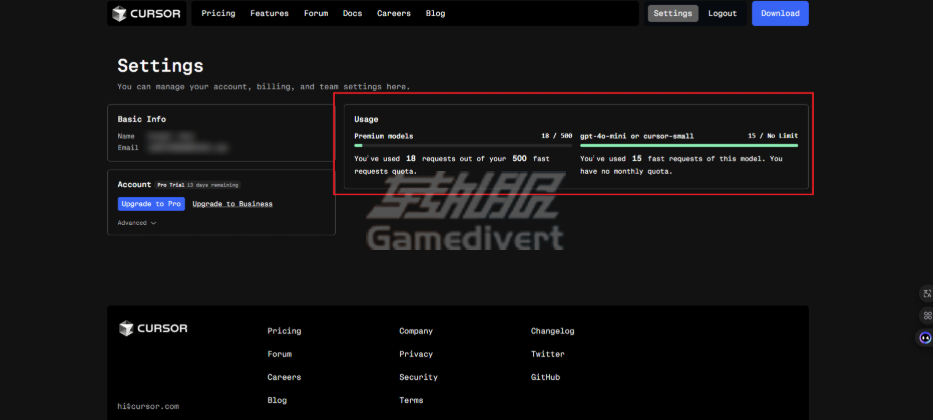933x420 pixels.
Task: Click the gpt-4o-mini usage progress bar
Action: [x=689, y=145]
